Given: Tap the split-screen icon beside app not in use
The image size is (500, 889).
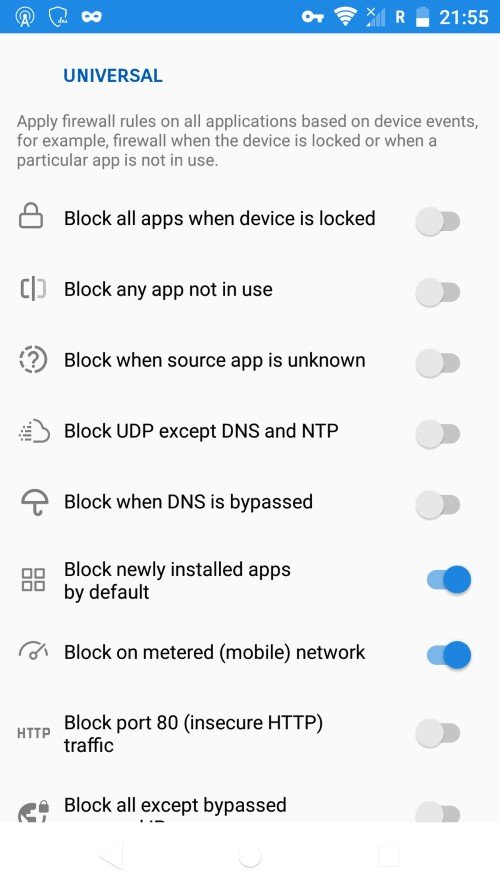Looking at the screenshot, I should coord(33,290).
